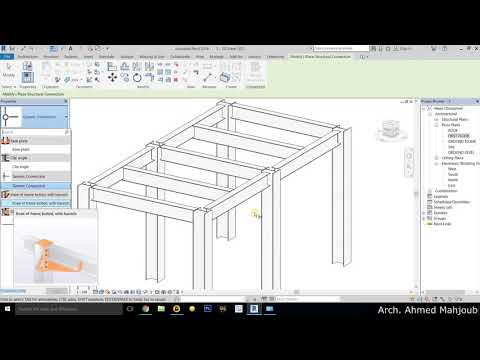Click the Revit help search box
This screenshot has width=480, height=360.
(x=341, y=49)
